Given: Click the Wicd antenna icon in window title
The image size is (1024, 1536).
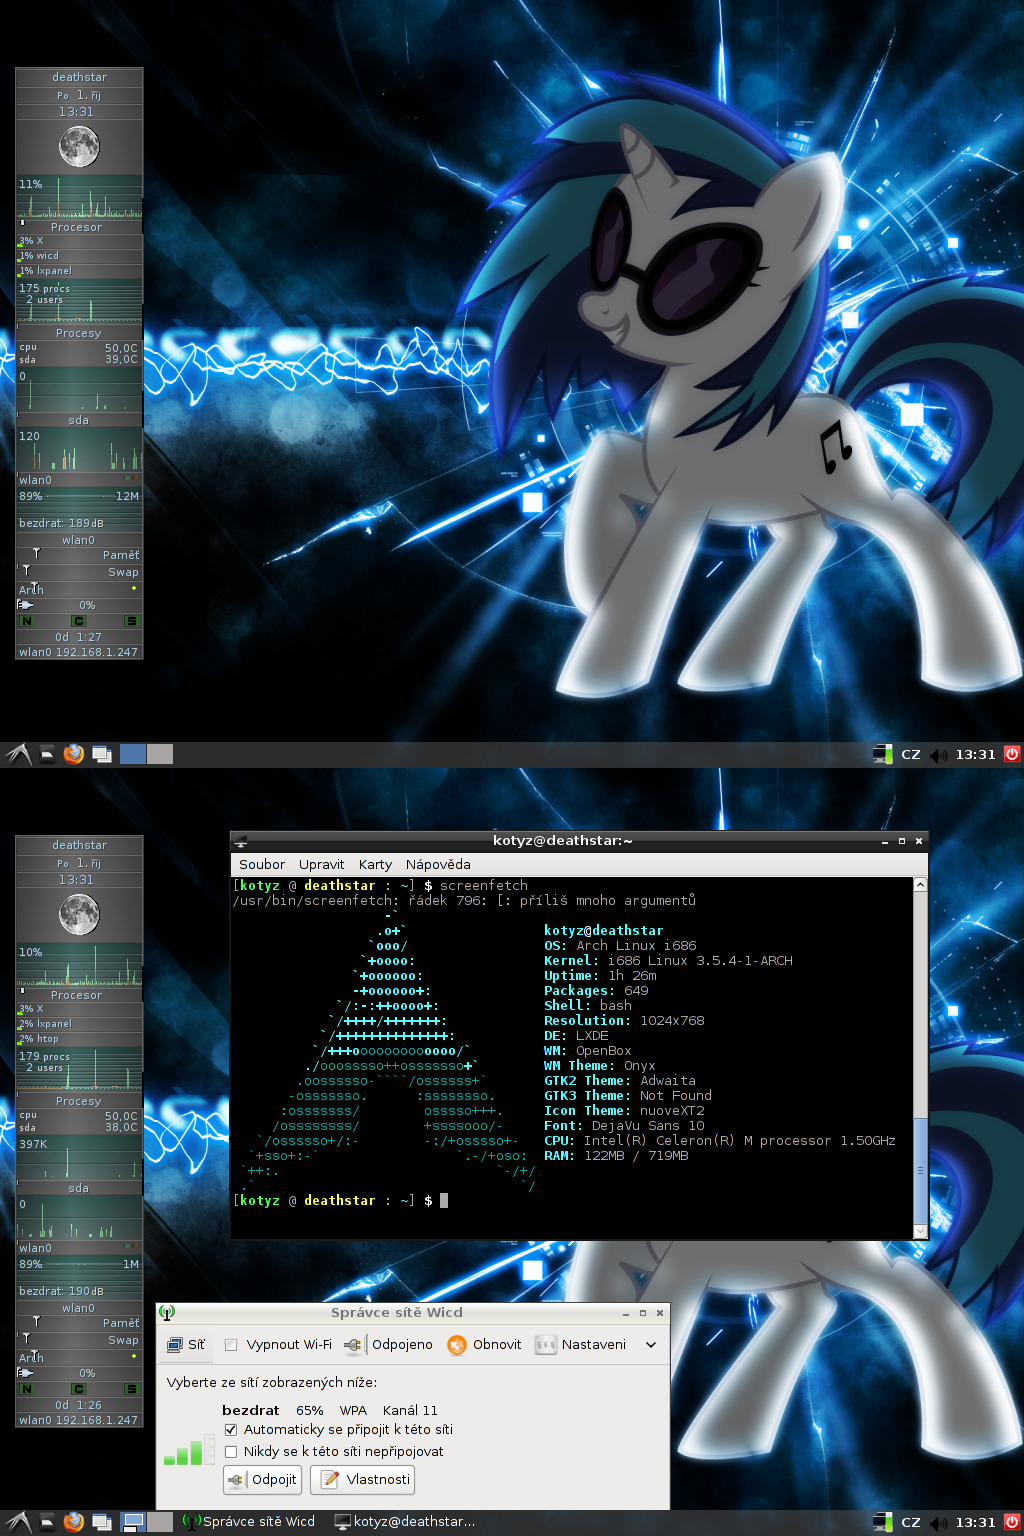Looking at the screenshot, I should pyautogui.click(x=167, y=1312).
